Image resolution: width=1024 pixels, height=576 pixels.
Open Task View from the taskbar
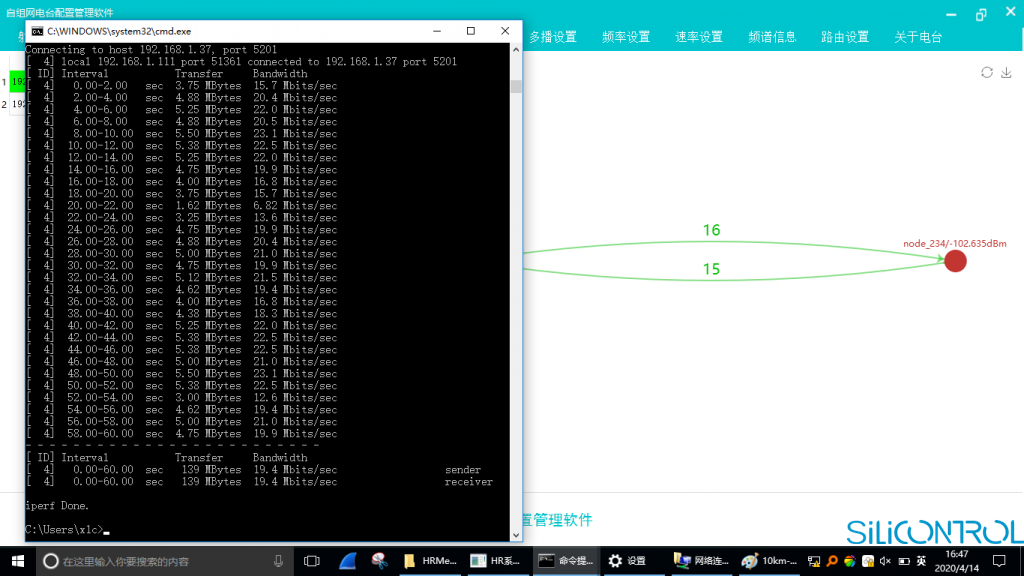coord(312,561)
